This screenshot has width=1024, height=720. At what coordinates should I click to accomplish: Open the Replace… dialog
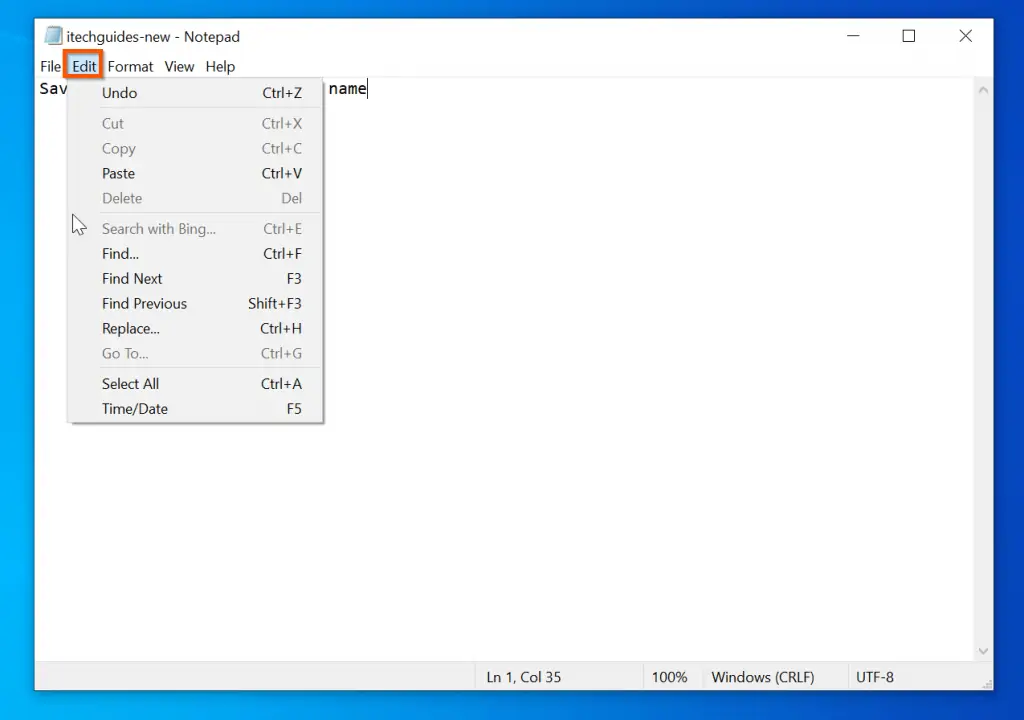coord(195,329)
